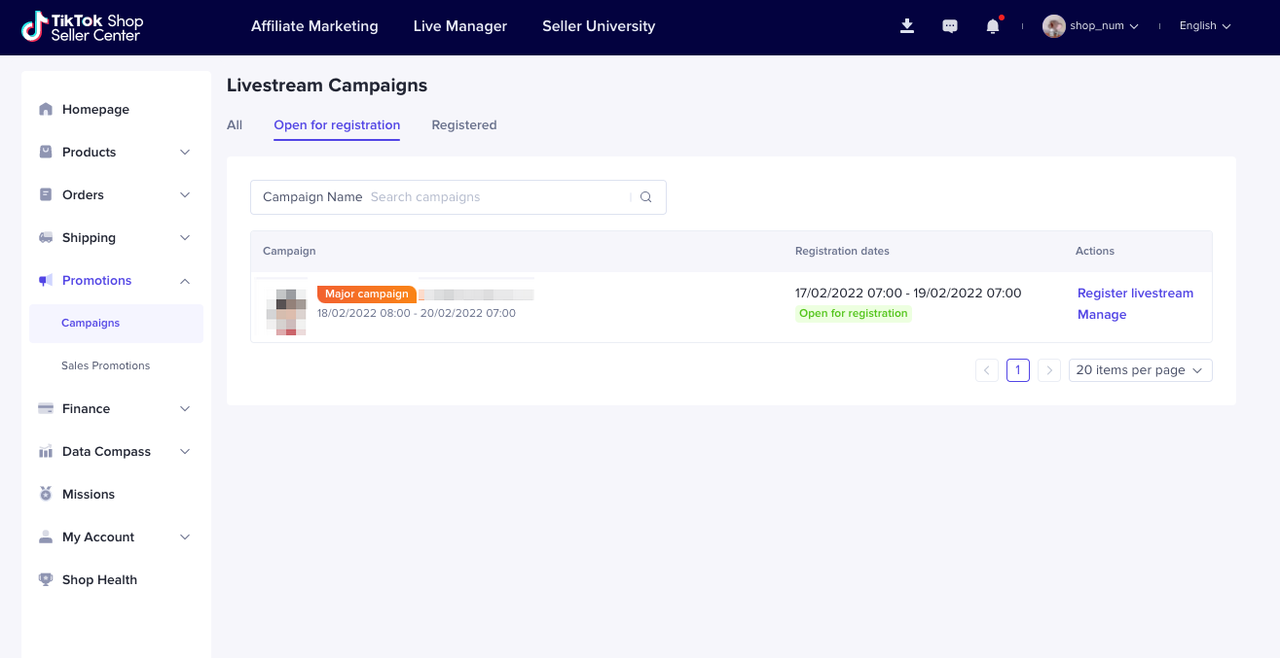Click the download icon in top bar
The width and height of the screenshot is (1280, 658).
coord(907,26)
